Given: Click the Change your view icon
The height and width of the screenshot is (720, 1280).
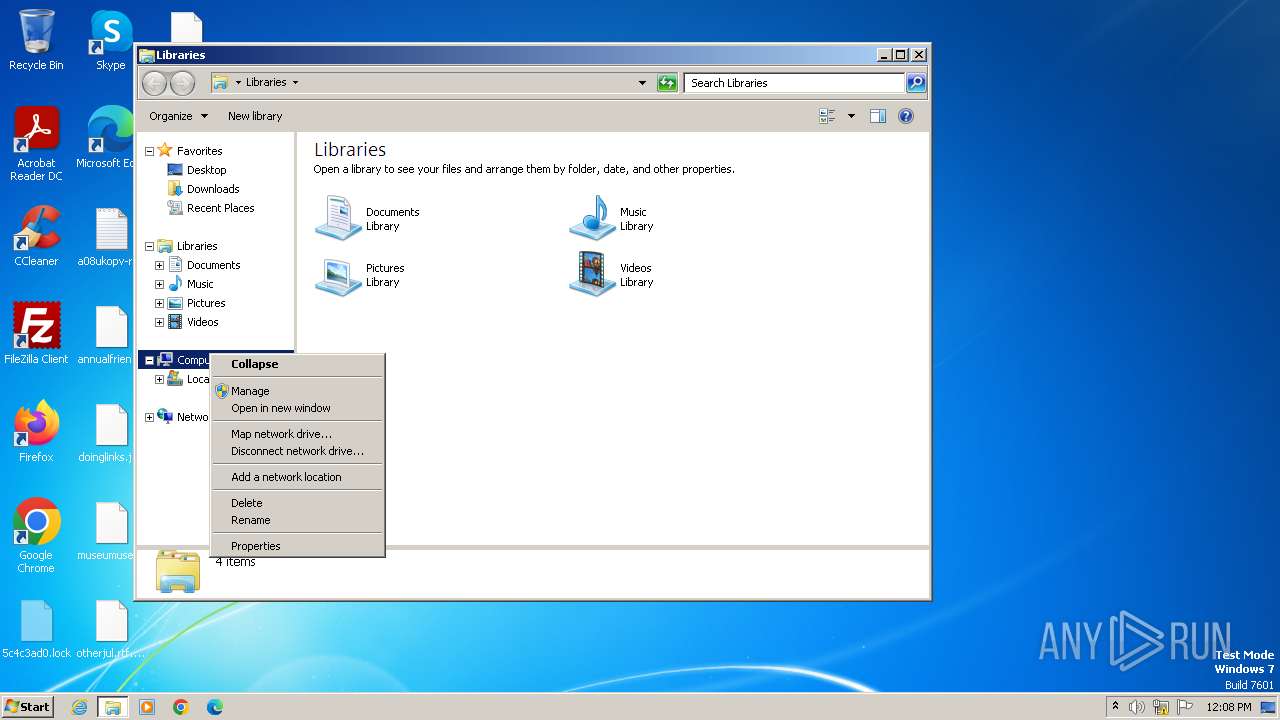Looking at the screenshot, I should pyautogui.click(x=827, y=116).
